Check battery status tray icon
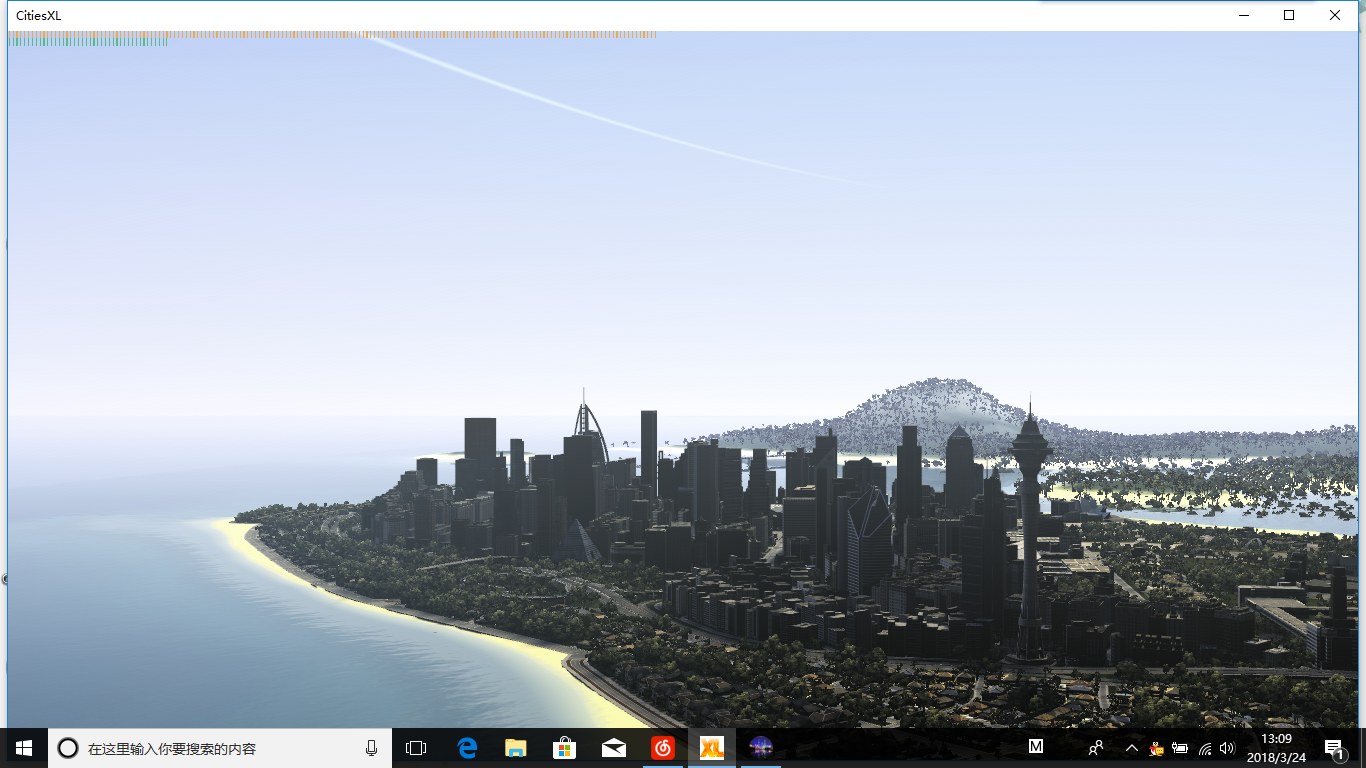 pos(1180,748)
